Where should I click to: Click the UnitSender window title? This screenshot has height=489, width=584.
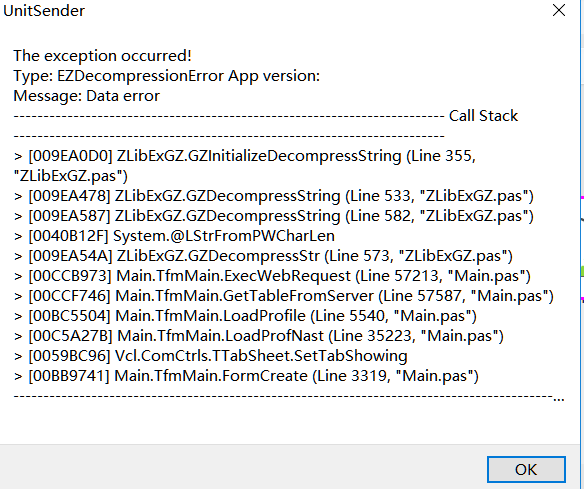coord(44,11)
